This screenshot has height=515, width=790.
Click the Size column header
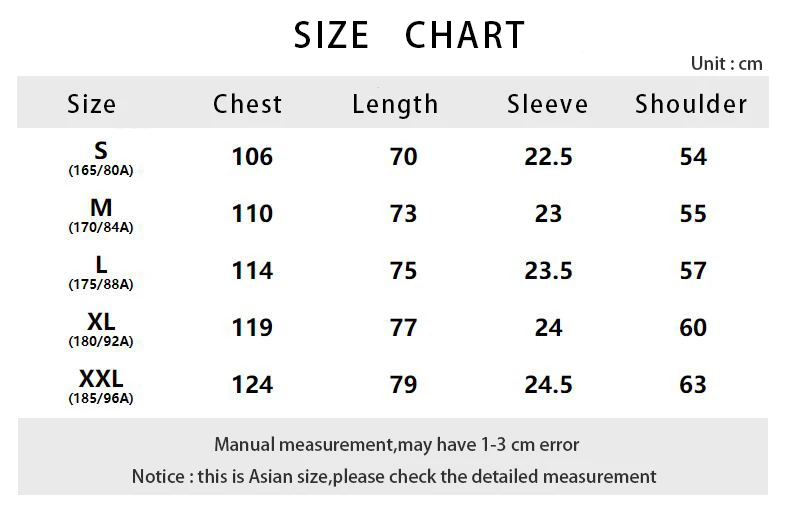[92, 104]
